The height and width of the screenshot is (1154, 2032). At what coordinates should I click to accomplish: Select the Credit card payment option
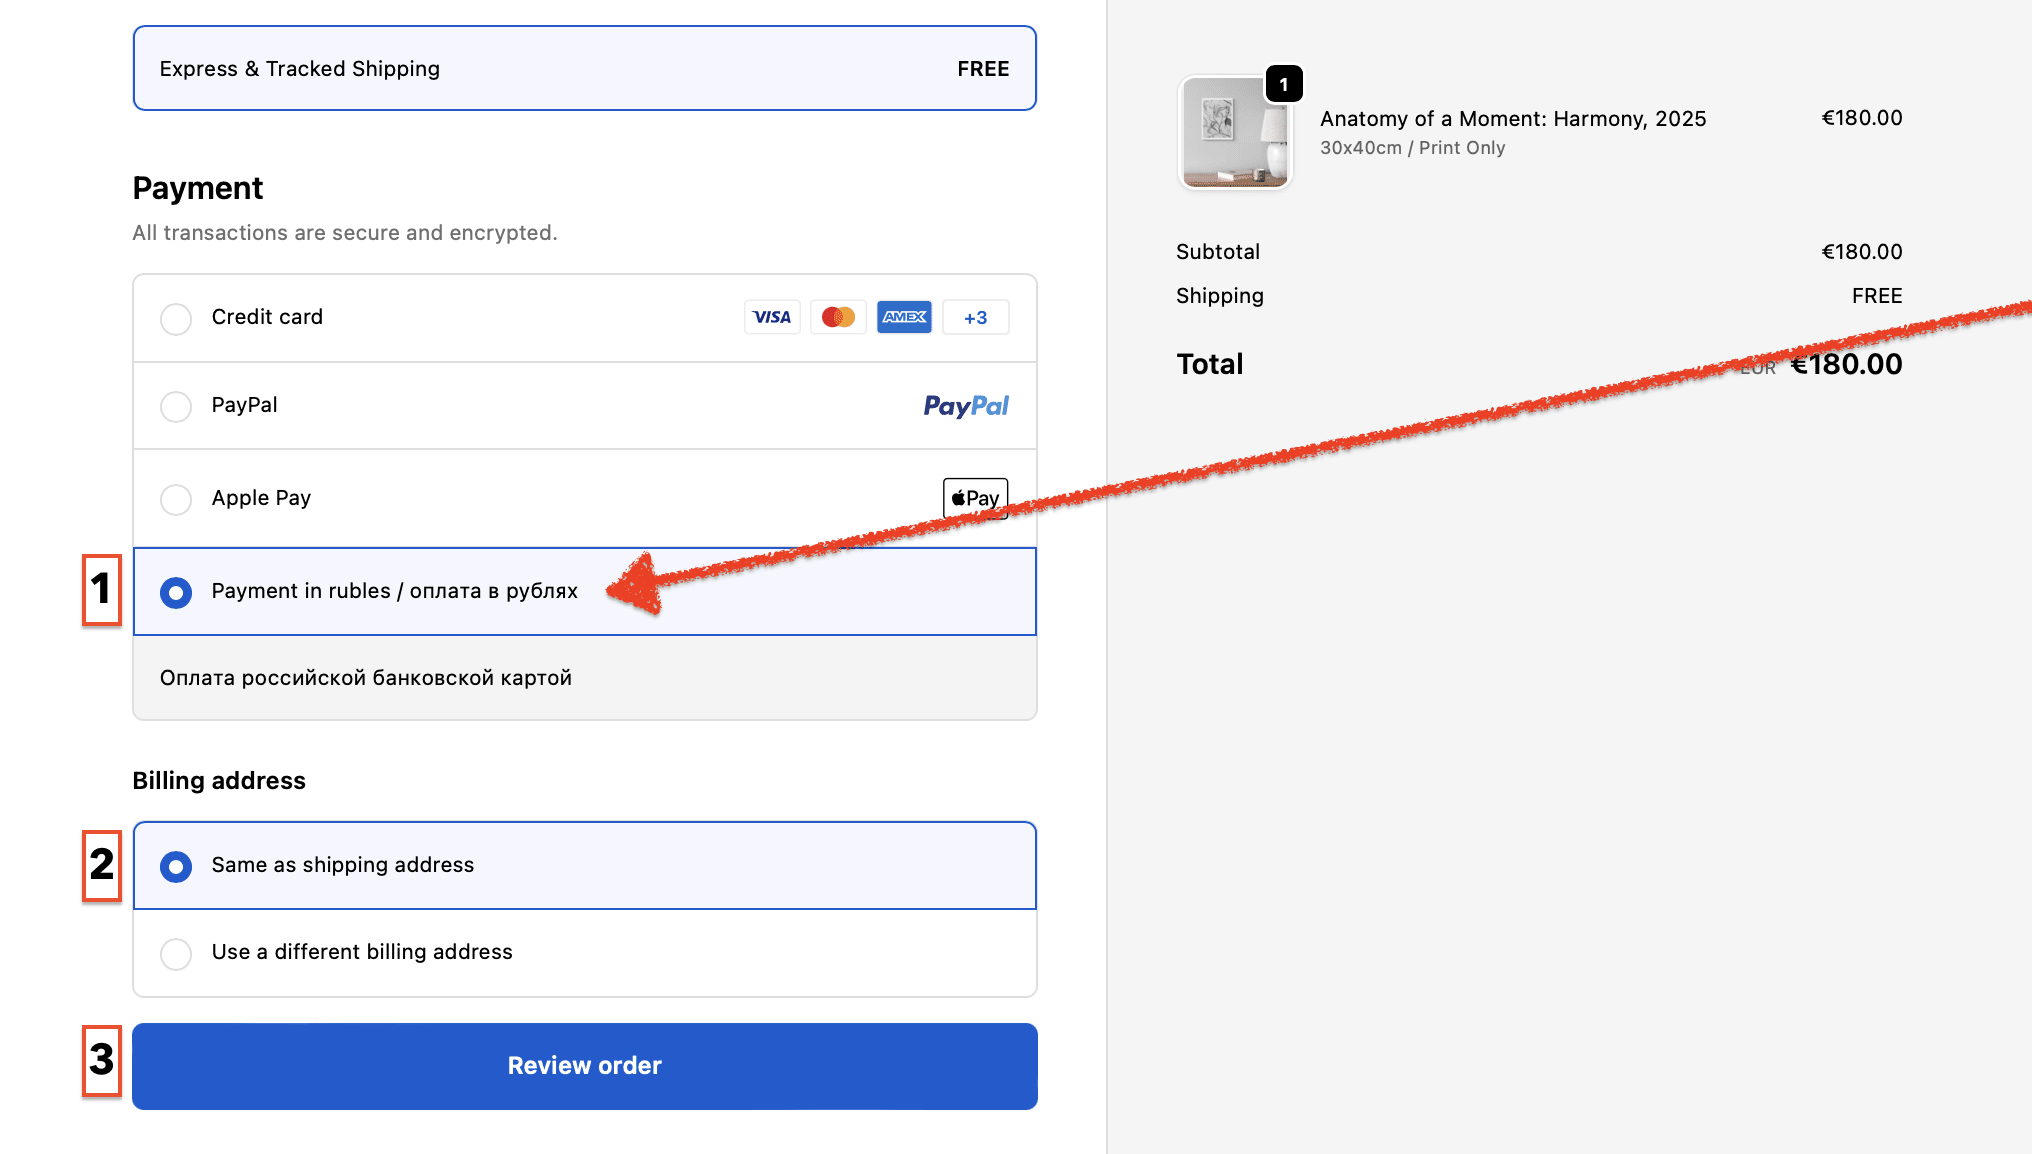pos(176,319)
